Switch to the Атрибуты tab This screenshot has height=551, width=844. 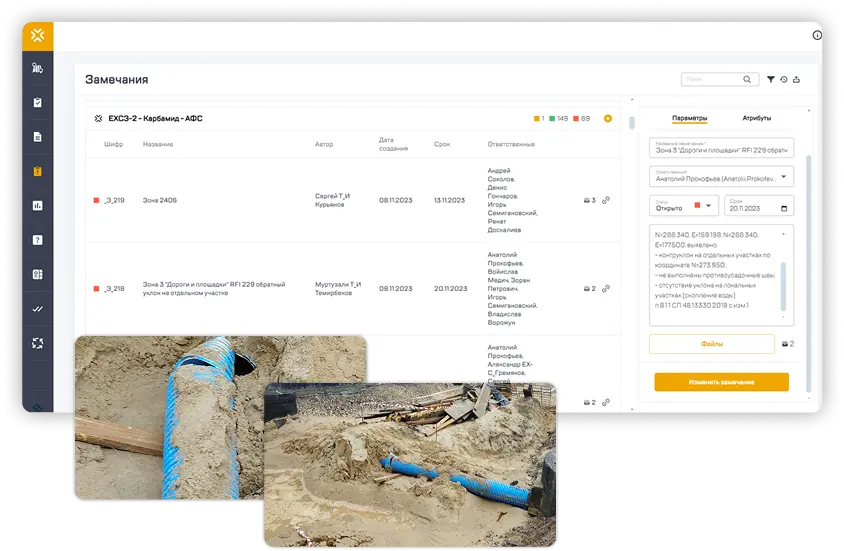click(x=756, y=118)
